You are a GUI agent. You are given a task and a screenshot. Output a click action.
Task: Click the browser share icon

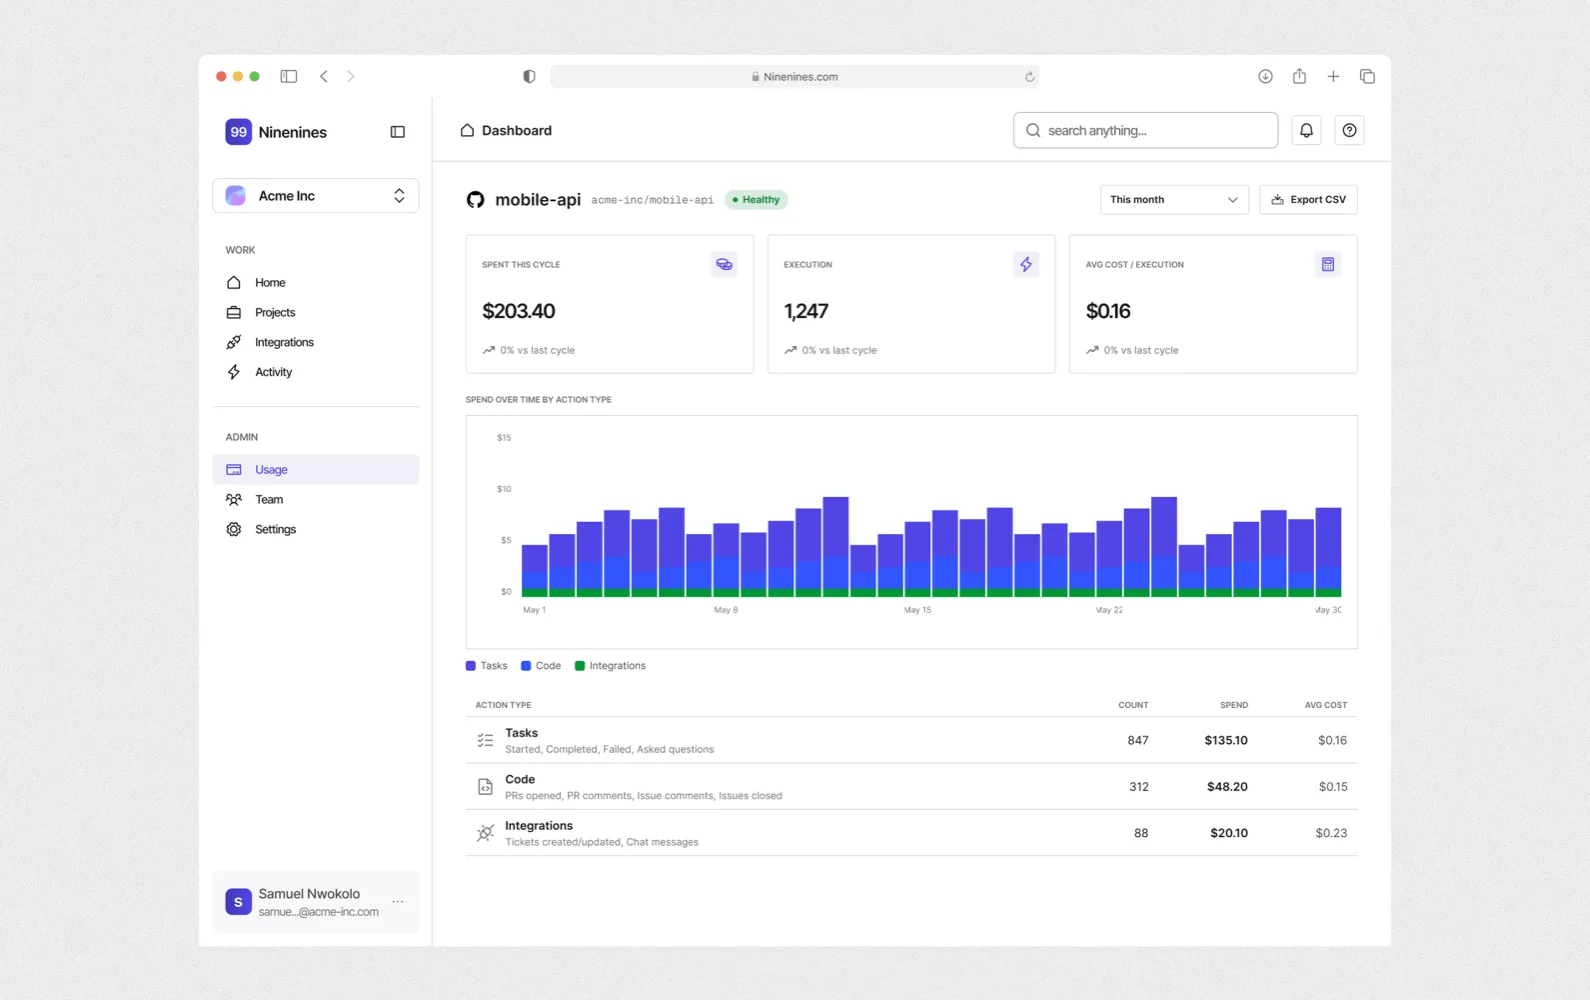(x=1299, y=76)
